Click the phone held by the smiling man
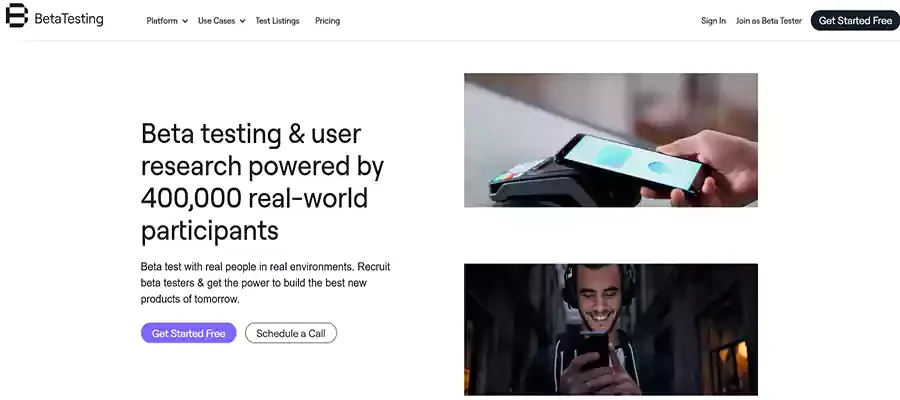Screen dimensions: 900x400 [593, 349]
